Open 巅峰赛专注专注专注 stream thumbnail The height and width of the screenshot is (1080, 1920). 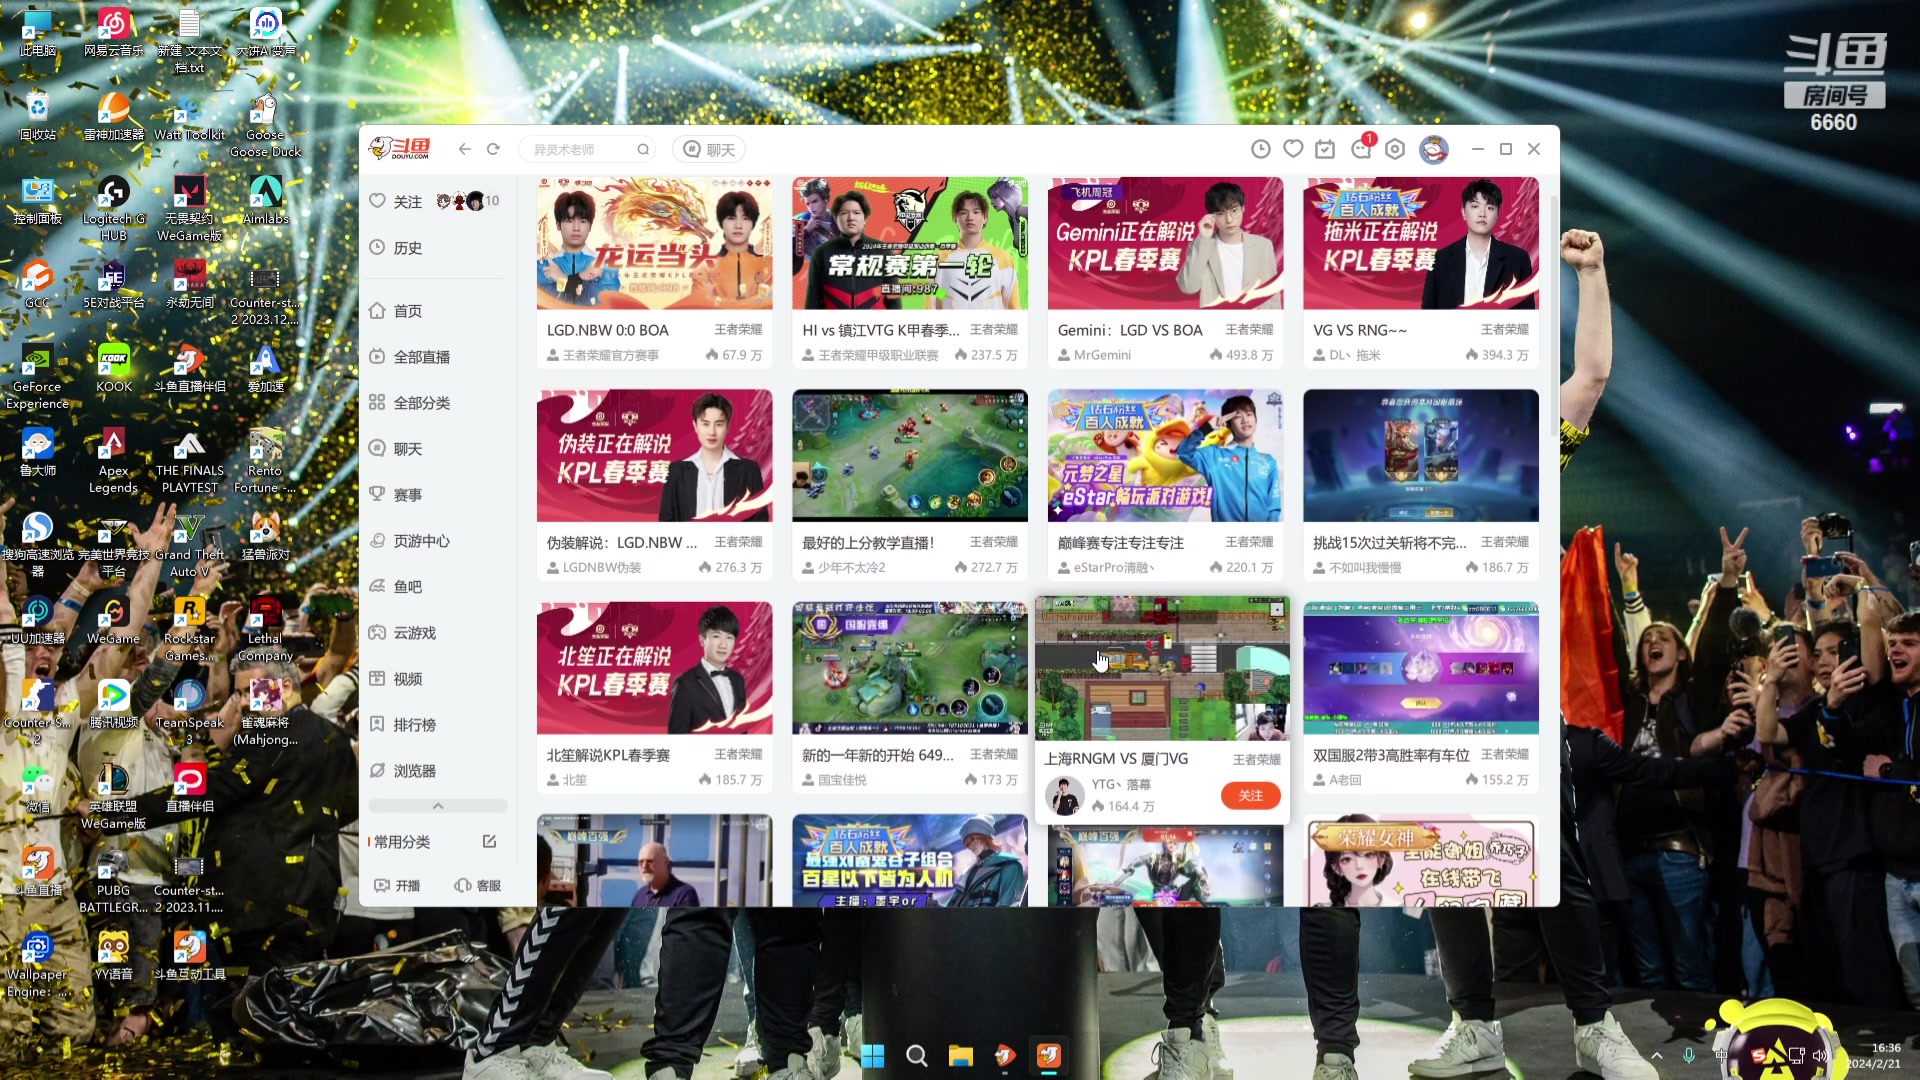[1165, 456]
